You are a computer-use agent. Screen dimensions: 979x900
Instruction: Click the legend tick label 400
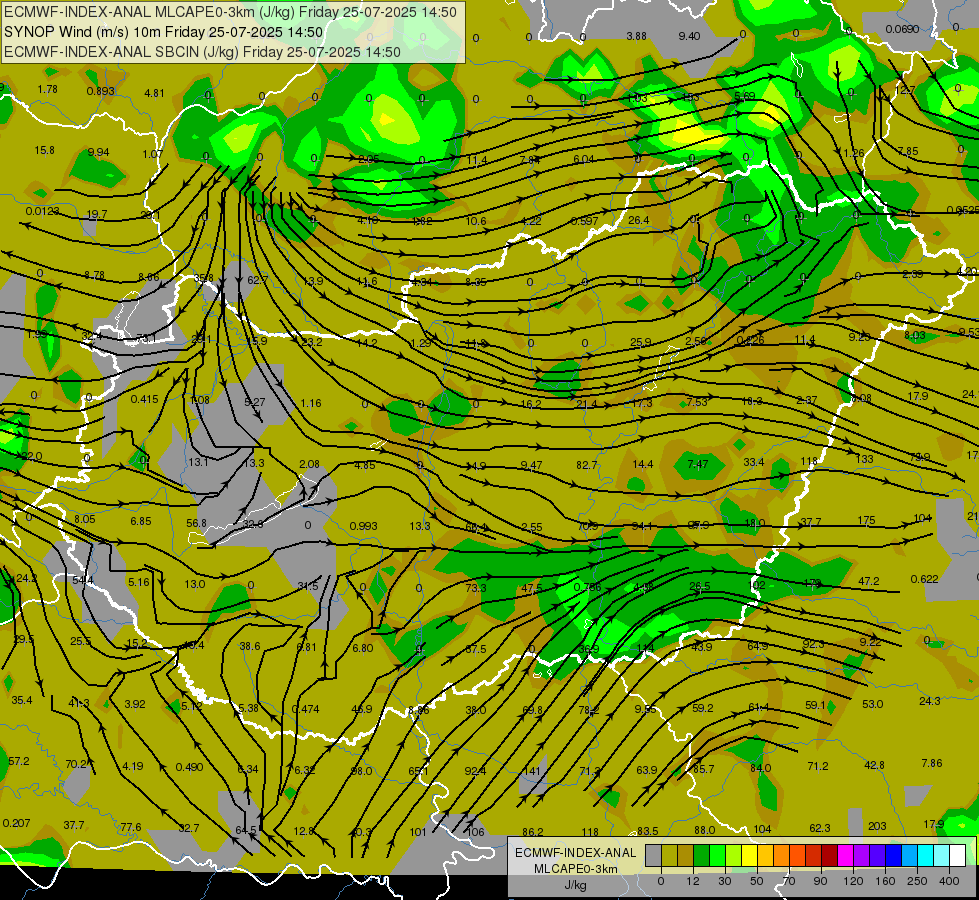point(949,881)
